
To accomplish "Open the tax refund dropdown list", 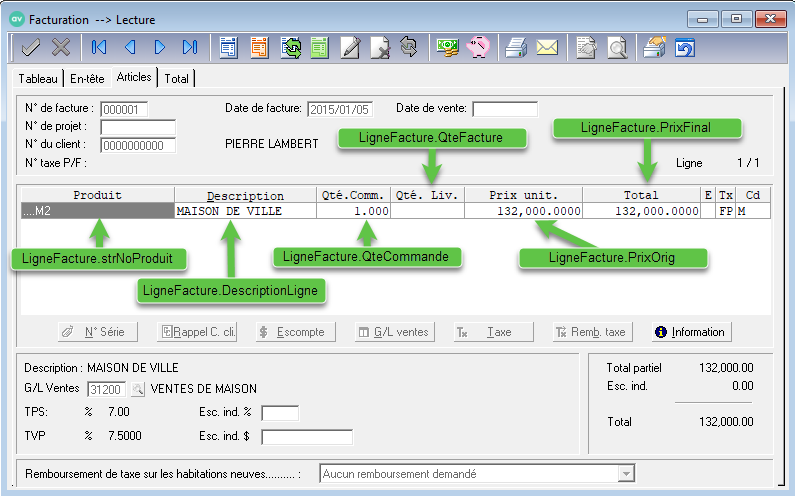I will (626, 474).
